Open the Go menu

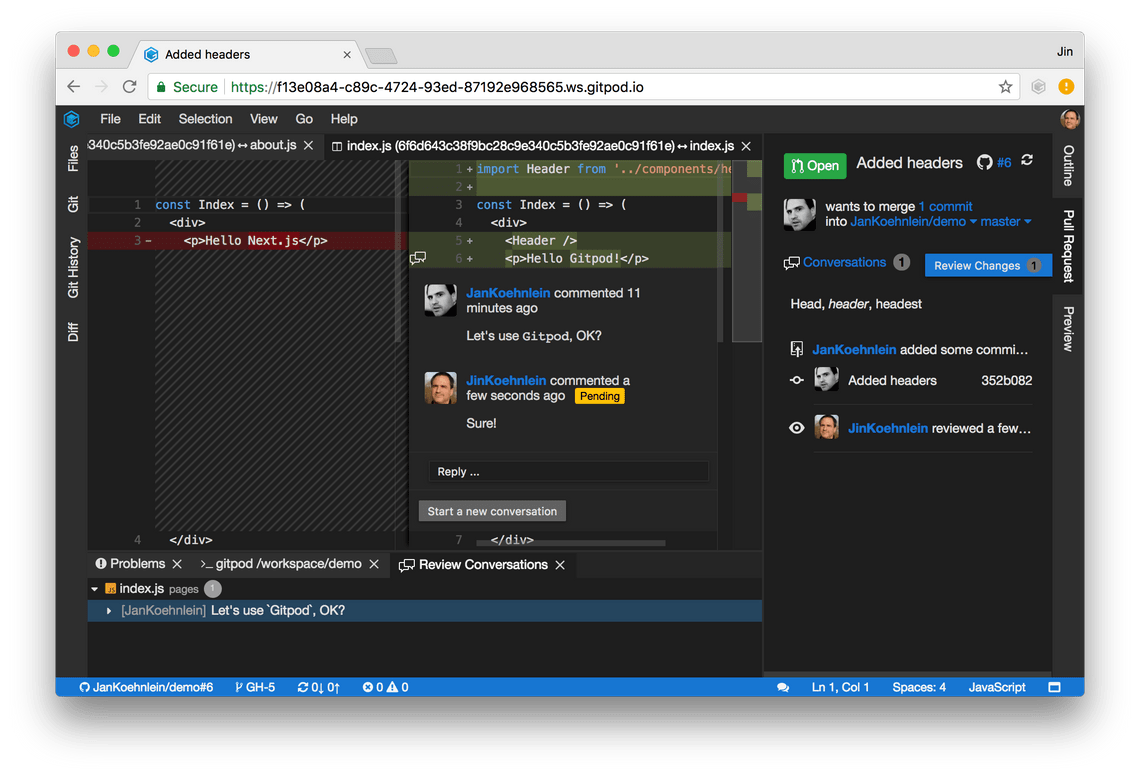coord(304,119)
